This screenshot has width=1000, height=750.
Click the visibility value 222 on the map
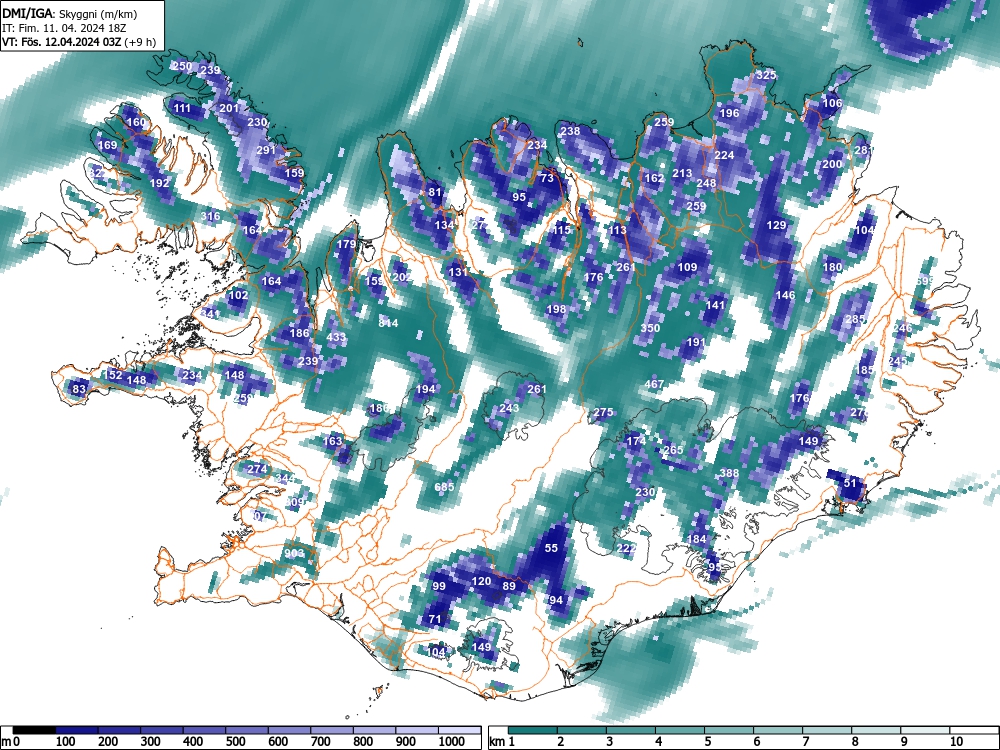coord(627,548)
